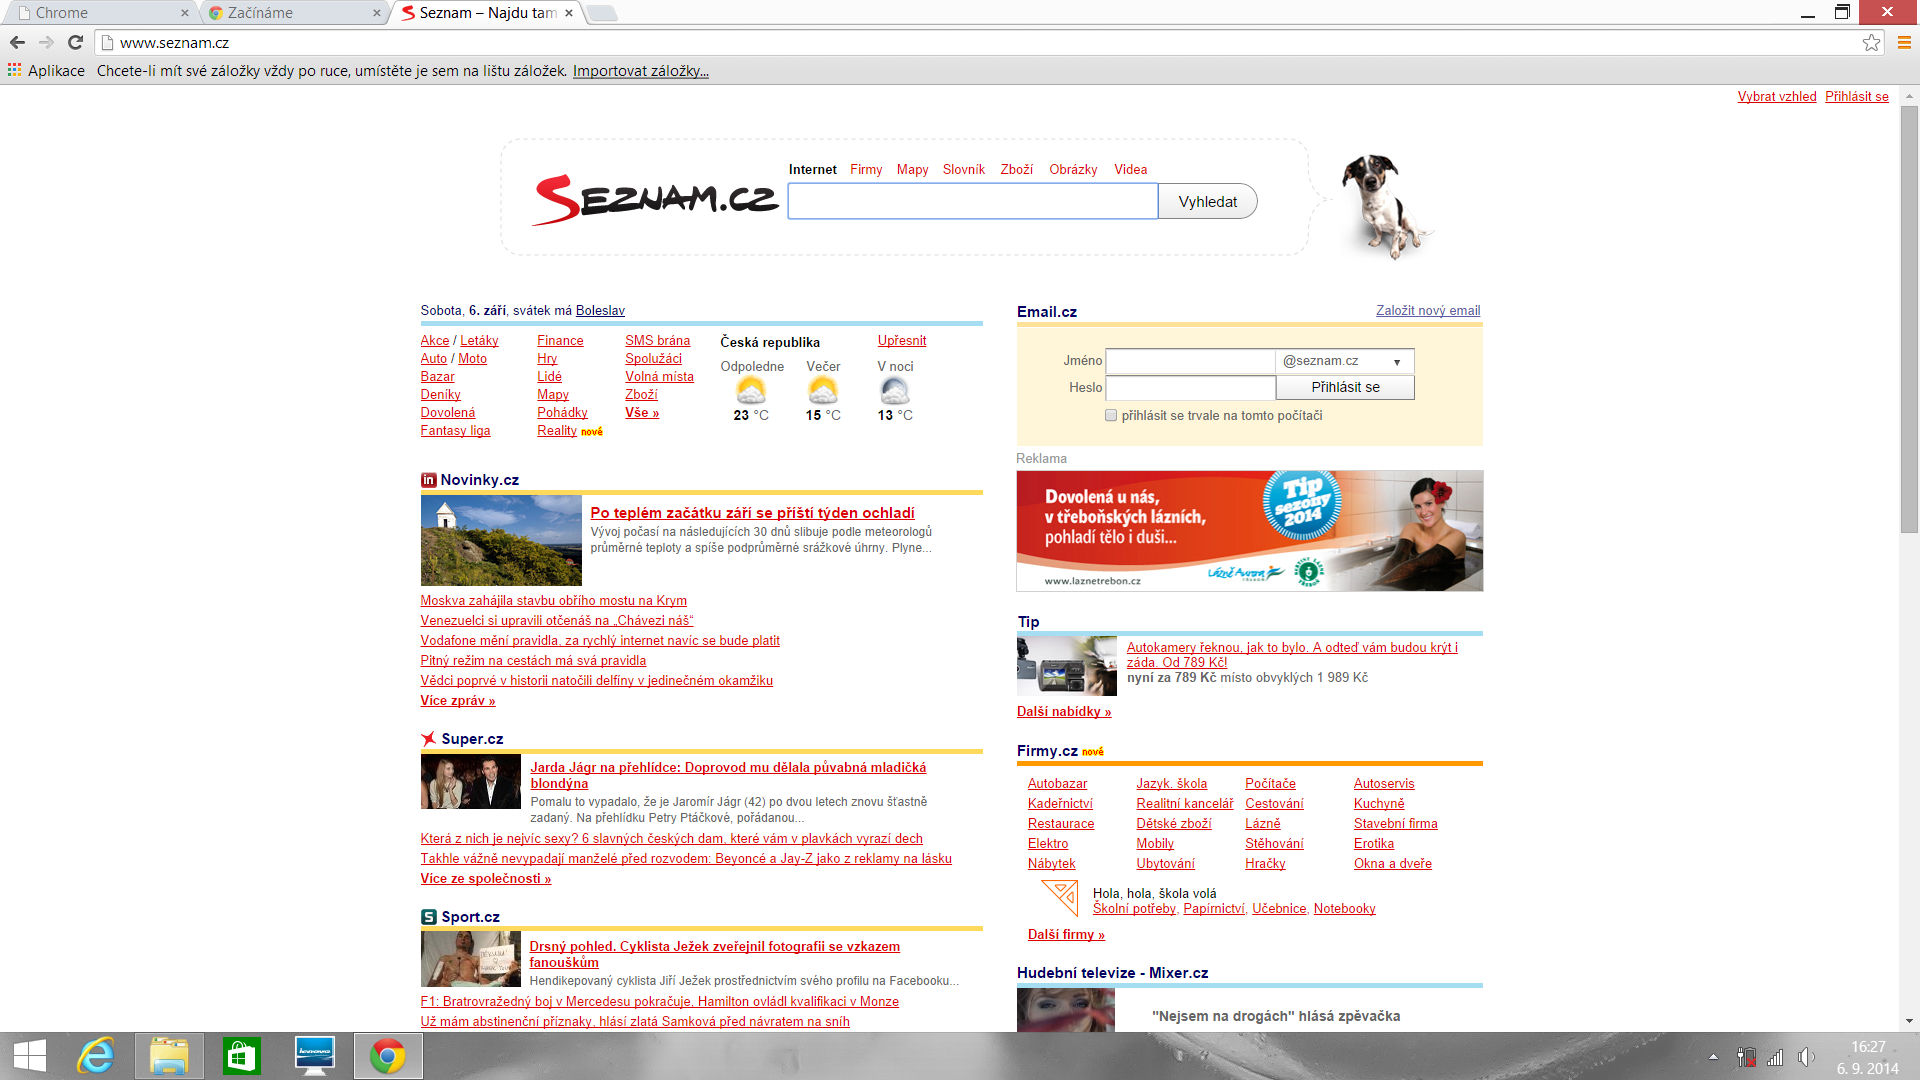Enable přihlásit se trvale checkbox
The width and height of the screenshot is (1920, 1080).
pos(1111,415)
